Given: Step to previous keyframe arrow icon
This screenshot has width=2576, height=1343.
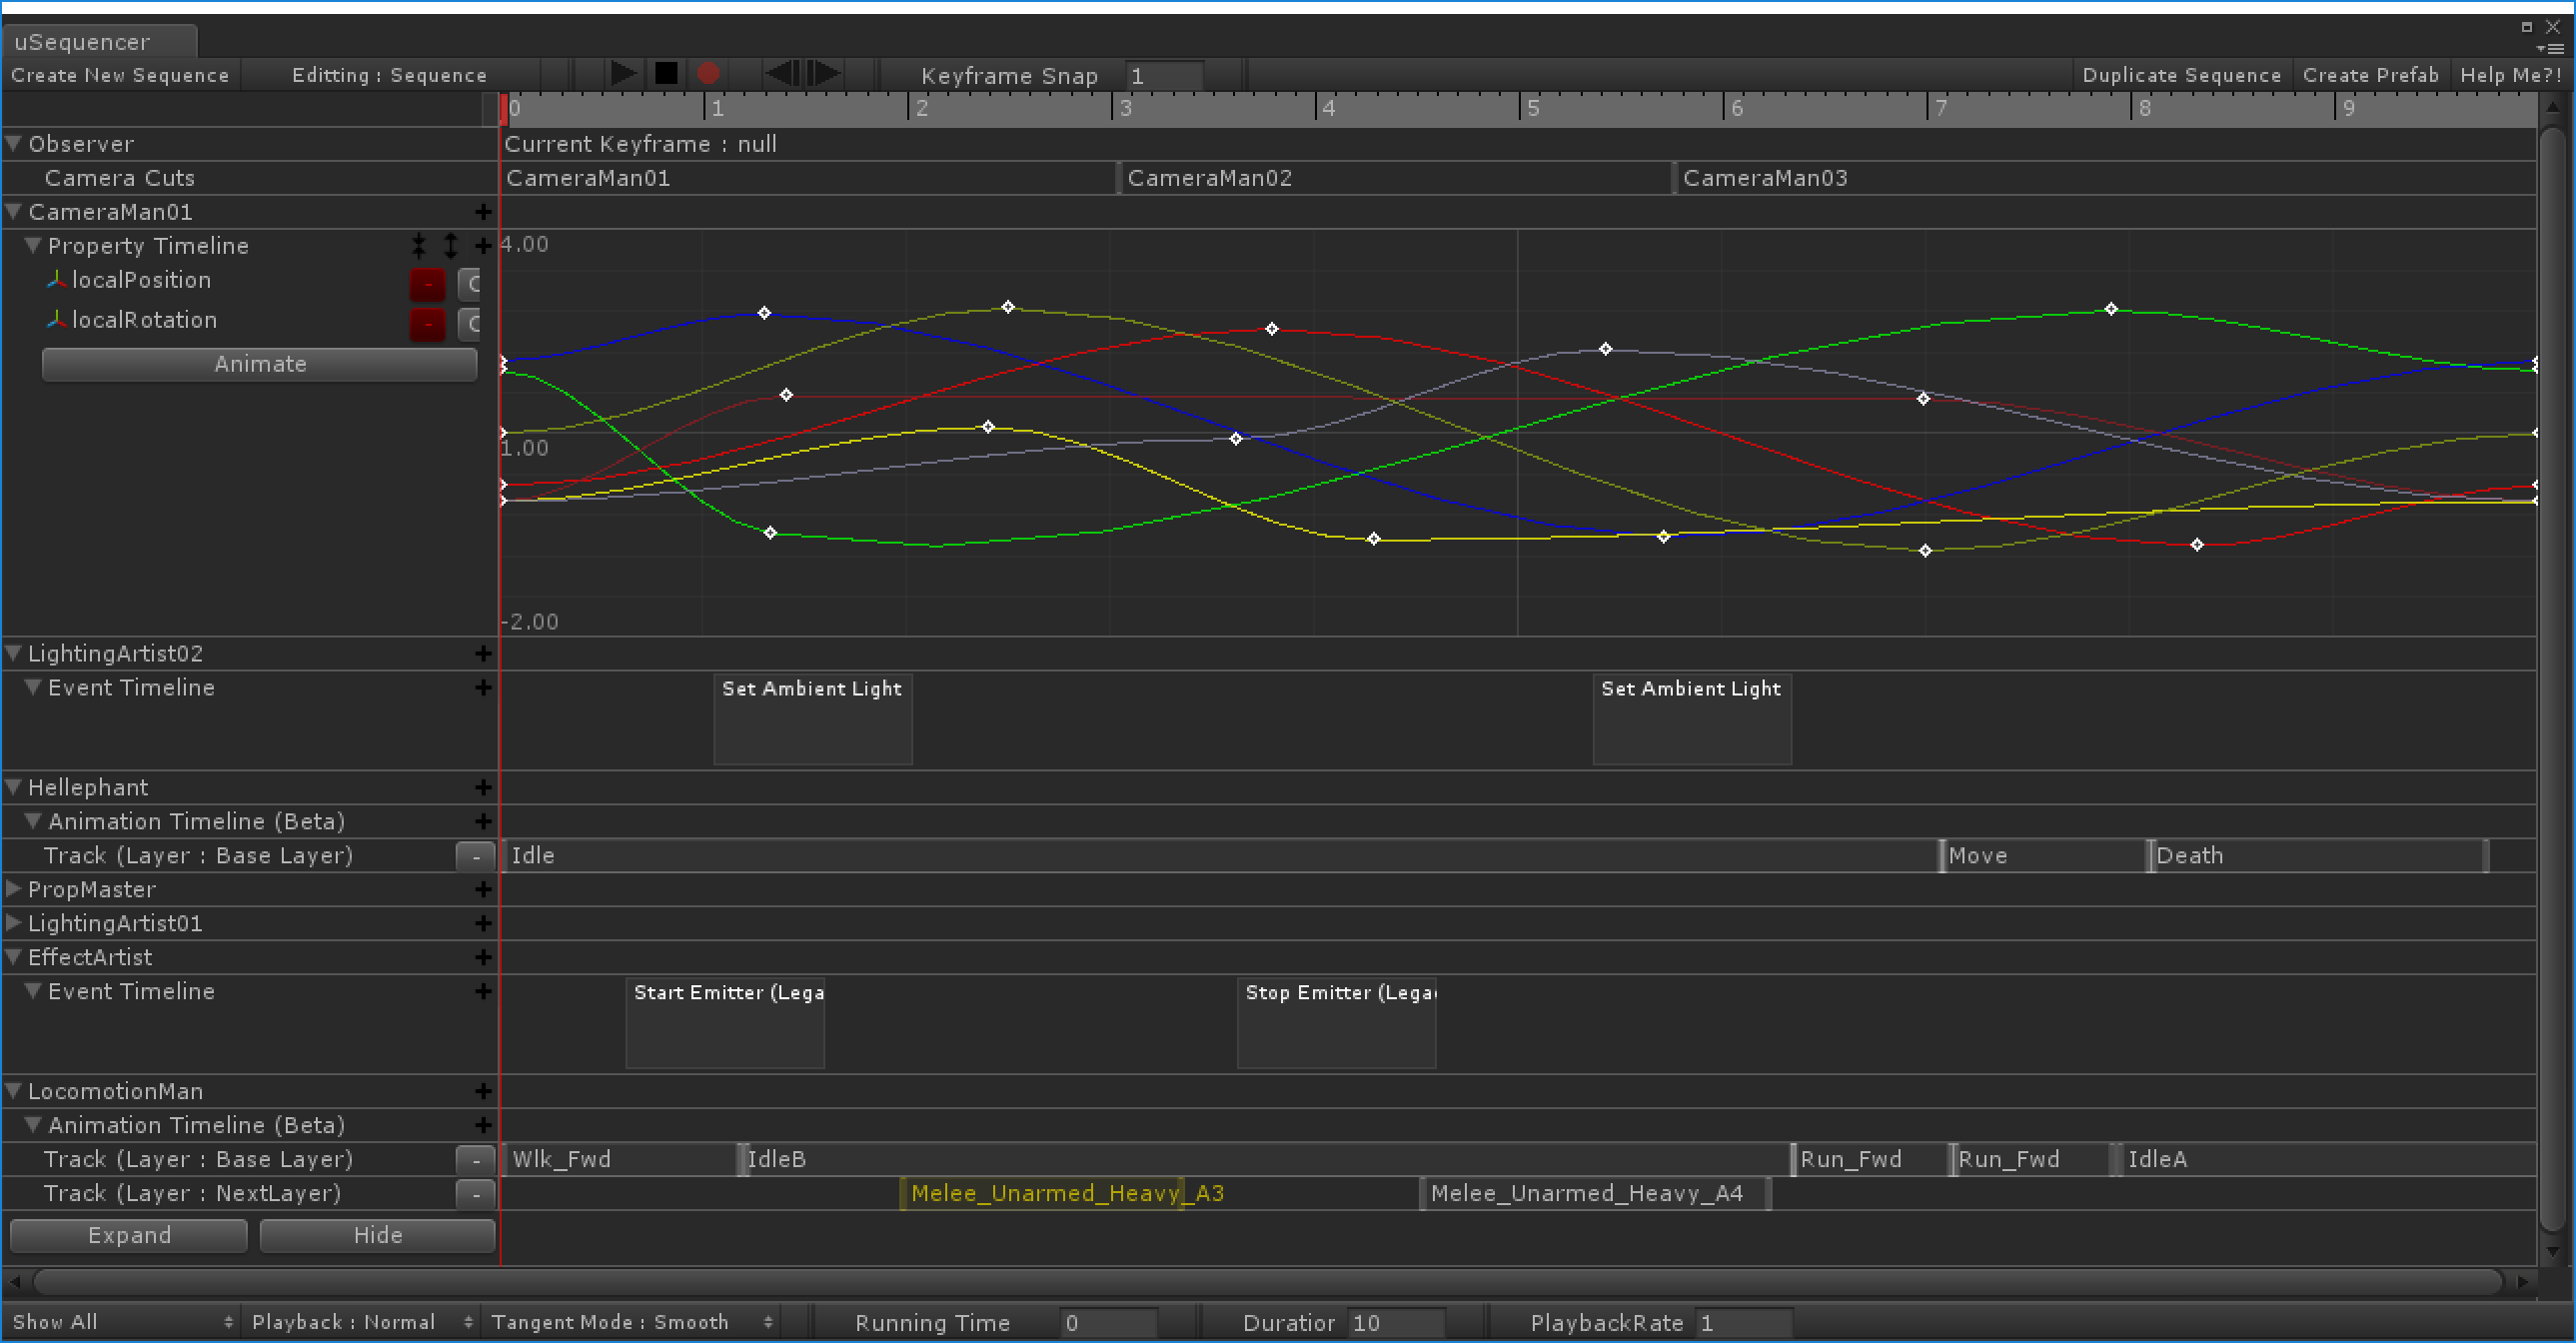Looking at the screenshot, I should point(784,73).
